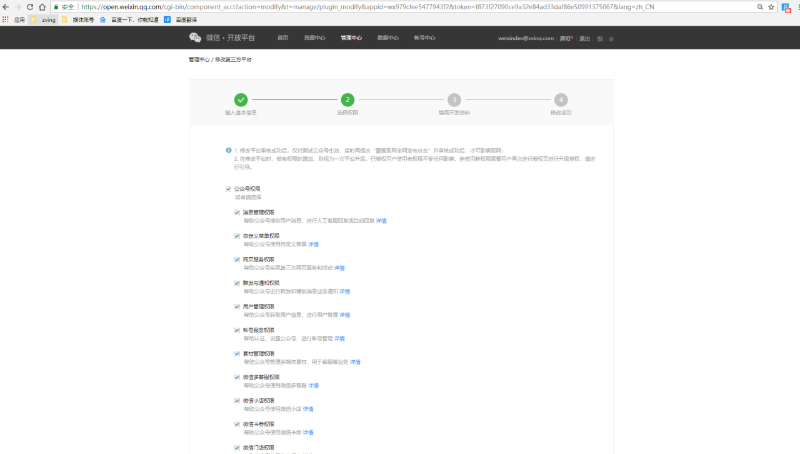Open the 数据中心 nav tab

388,38
